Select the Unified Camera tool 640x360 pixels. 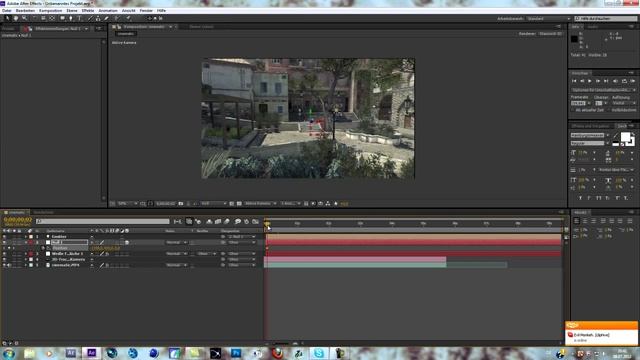(x=43, y=18)
